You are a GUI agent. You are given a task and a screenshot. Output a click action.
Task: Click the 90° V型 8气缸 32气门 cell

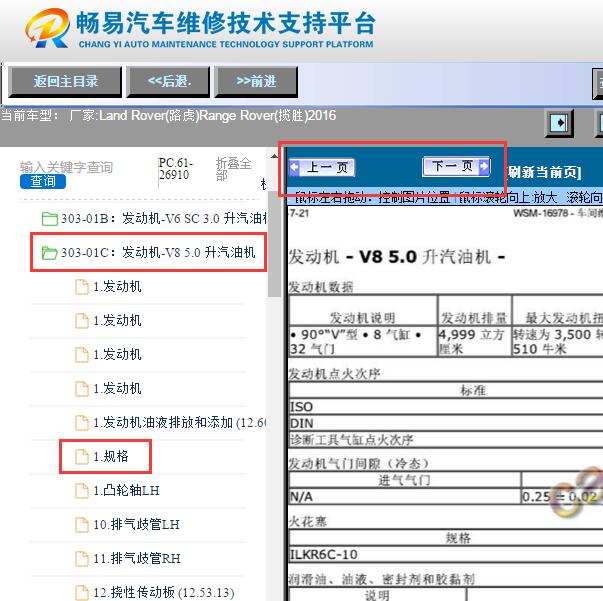[363, 341]
